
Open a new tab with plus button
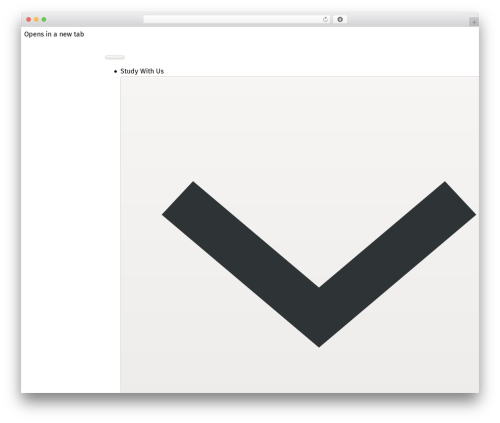(x=474, y=22)
